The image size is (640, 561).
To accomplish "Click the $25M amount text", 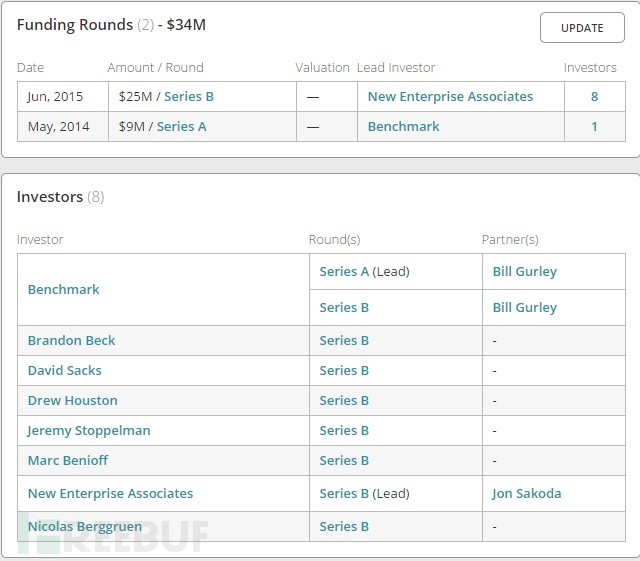I will click(135, 96).
